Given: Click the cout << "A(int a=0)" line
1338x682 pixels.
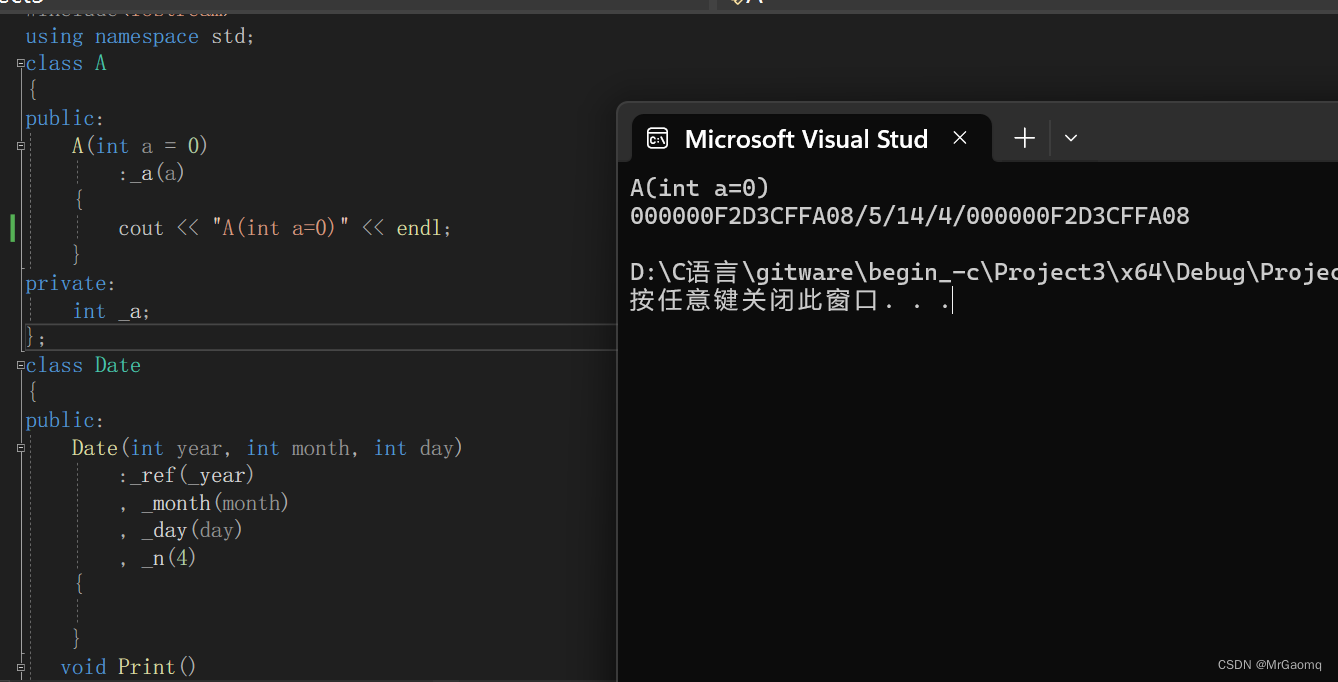Looking at the screenshot, I should click(285, 228).
